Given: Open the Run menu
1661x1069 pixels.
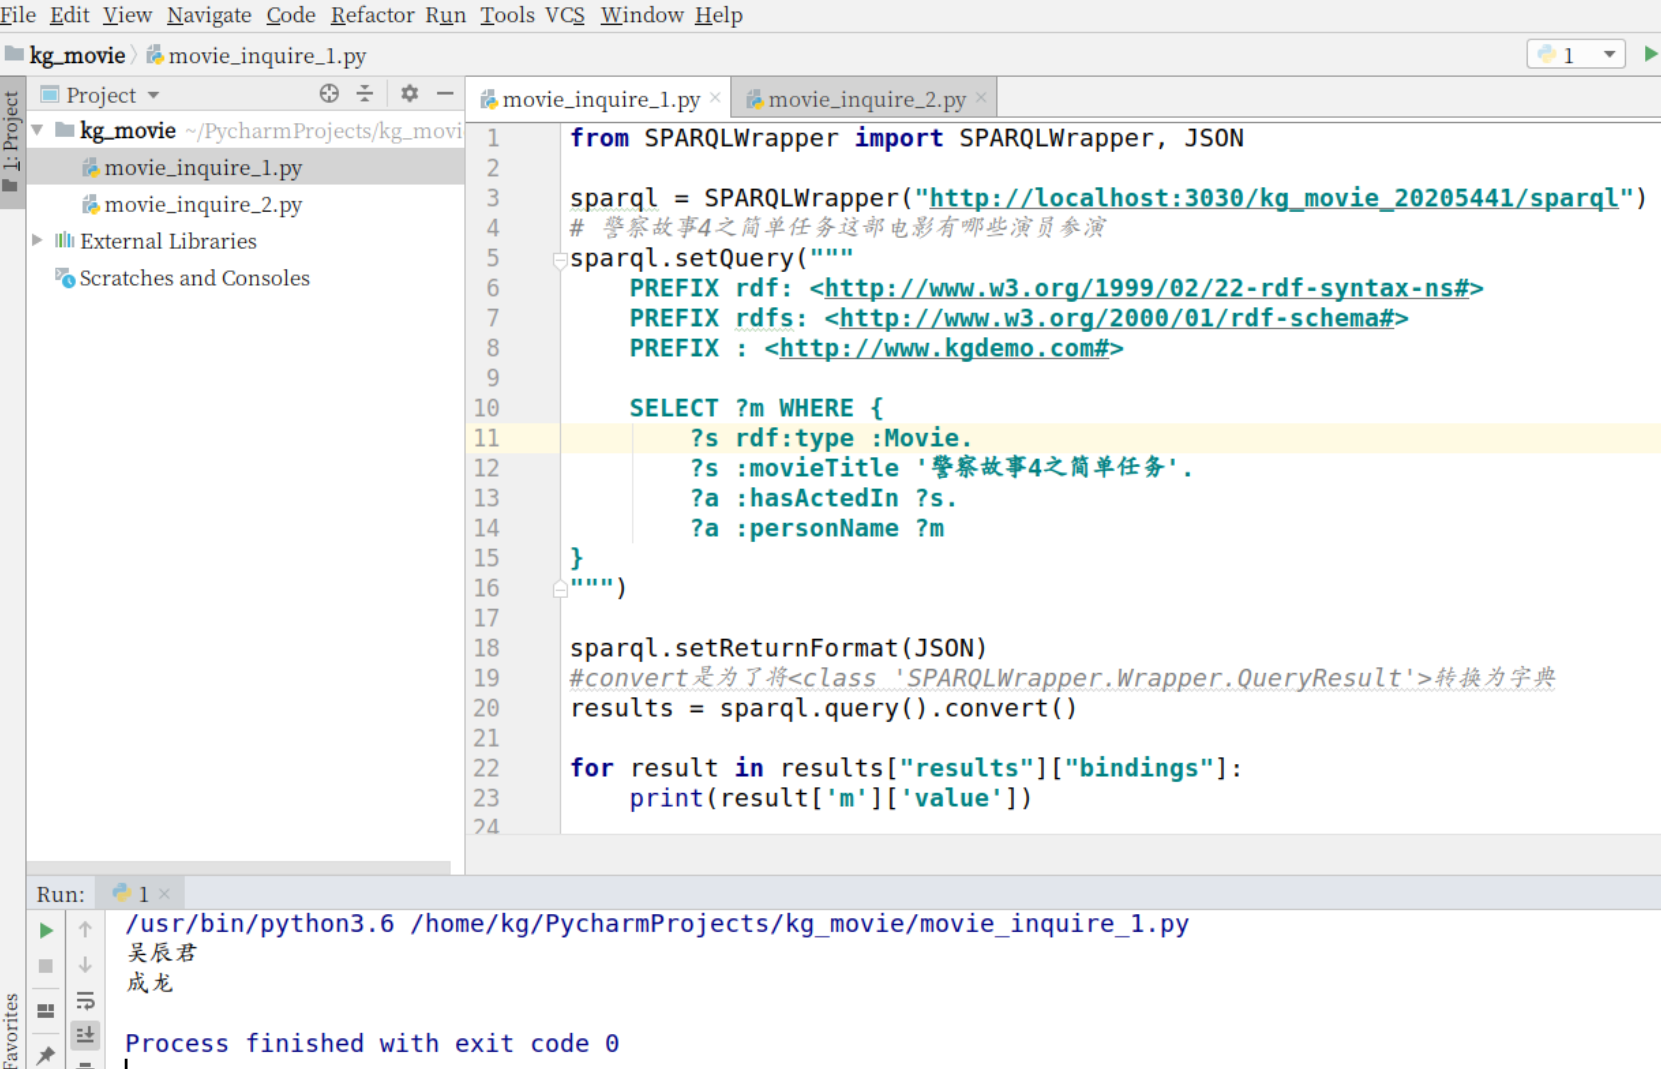Looking at the screenshot, I should pos(446,15).
